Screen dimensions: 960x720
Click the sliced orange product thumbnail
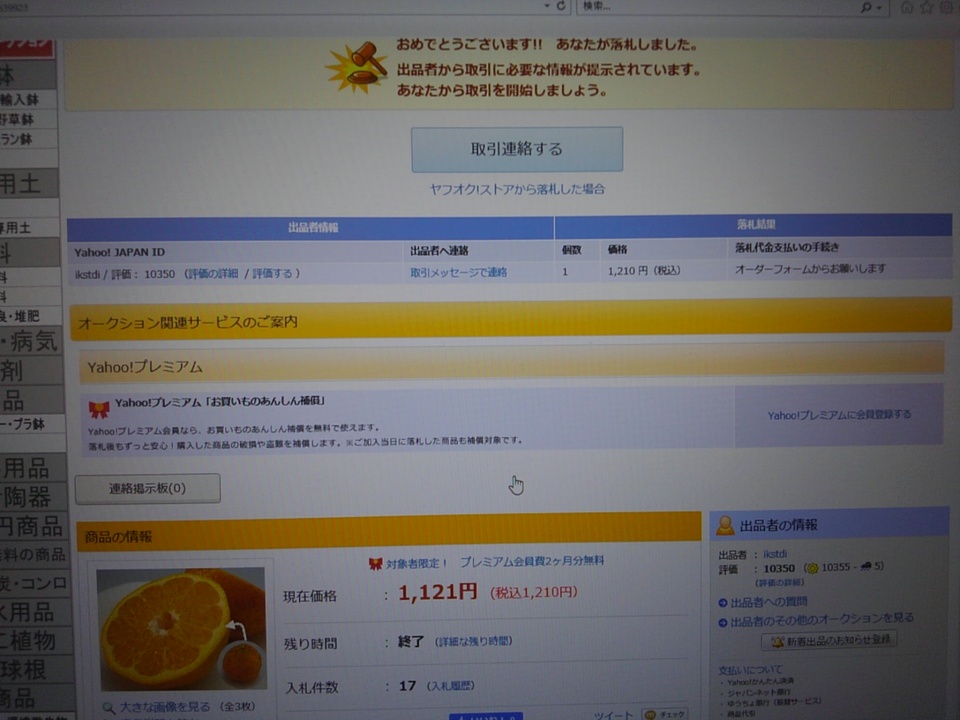(181, 629)
